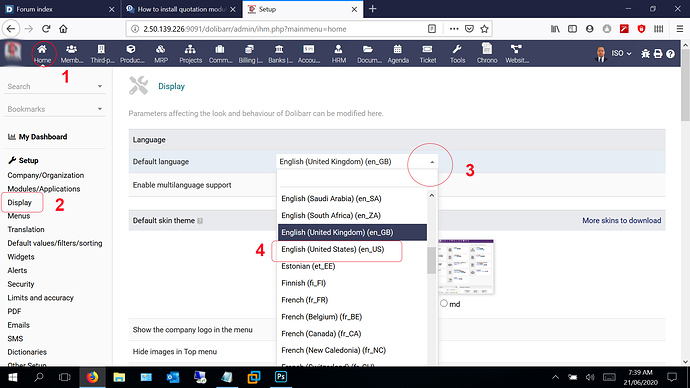Open Limits and accuracy link
690x388 pixels.
click(40, 298)
